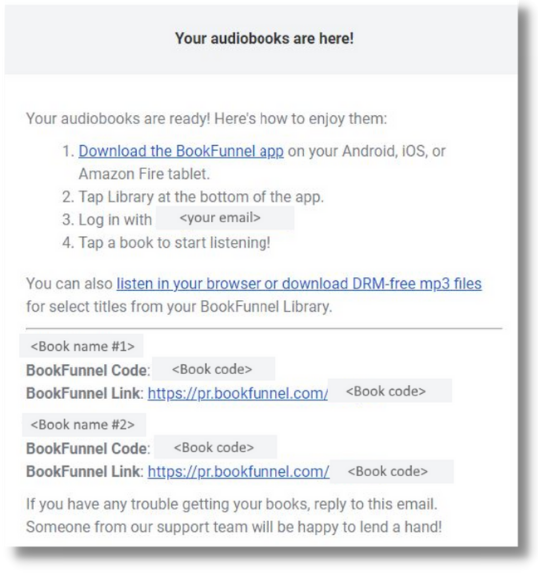Click the first BookFunnel Code label
The width and height of the screenshot is (538, 577).
pyautogui.click(x=88, y=371)
